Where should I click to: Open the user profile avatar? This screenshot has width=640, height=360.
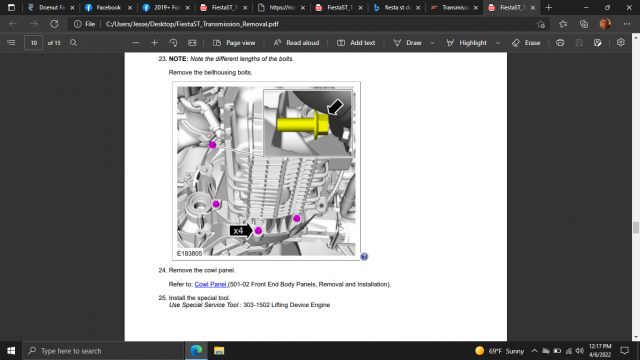[605, 24]
